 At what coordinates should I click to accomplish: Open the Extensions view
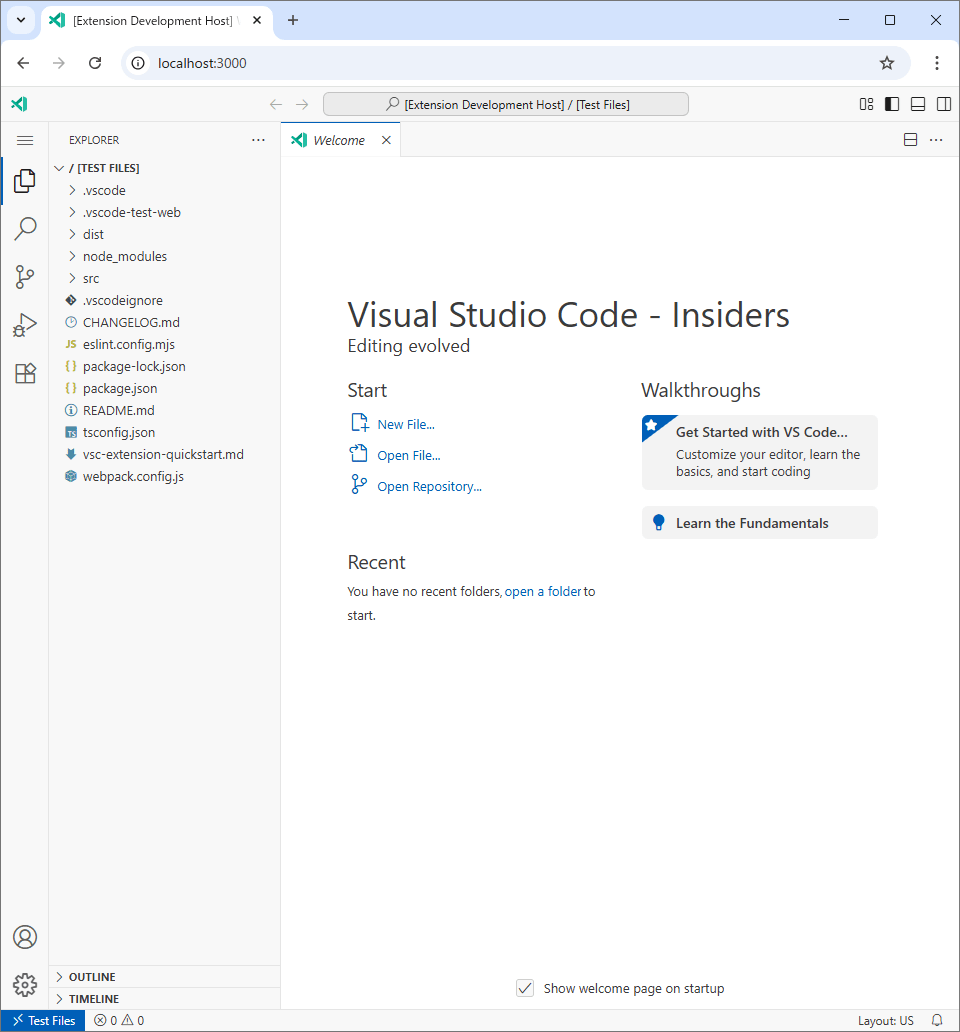click(25, 373)
